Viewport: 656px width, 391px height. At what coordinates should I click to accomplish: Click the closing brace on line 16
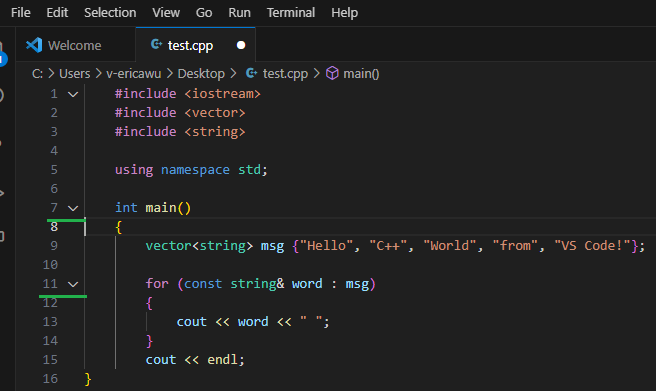click(88, 379)
